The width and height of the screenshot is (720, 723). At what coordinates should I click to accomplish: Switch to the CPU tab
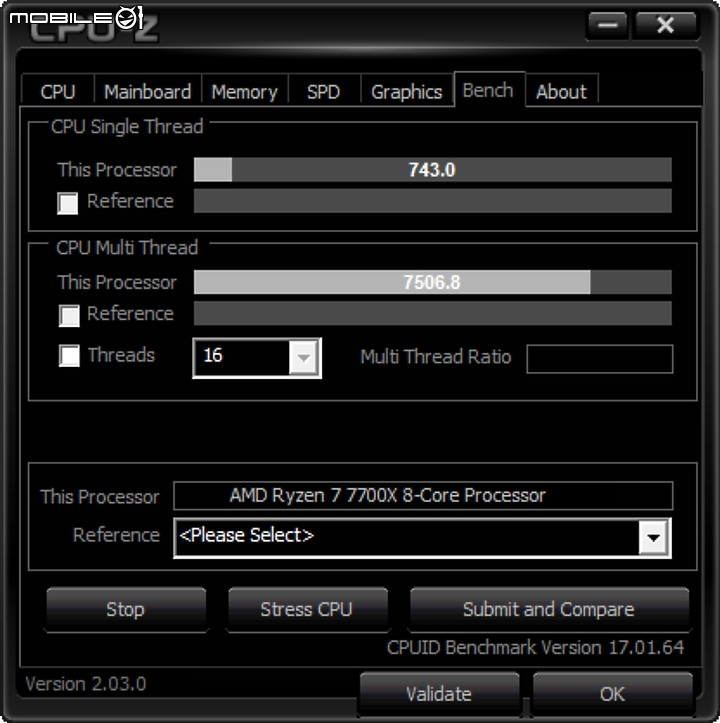point(58,91)
